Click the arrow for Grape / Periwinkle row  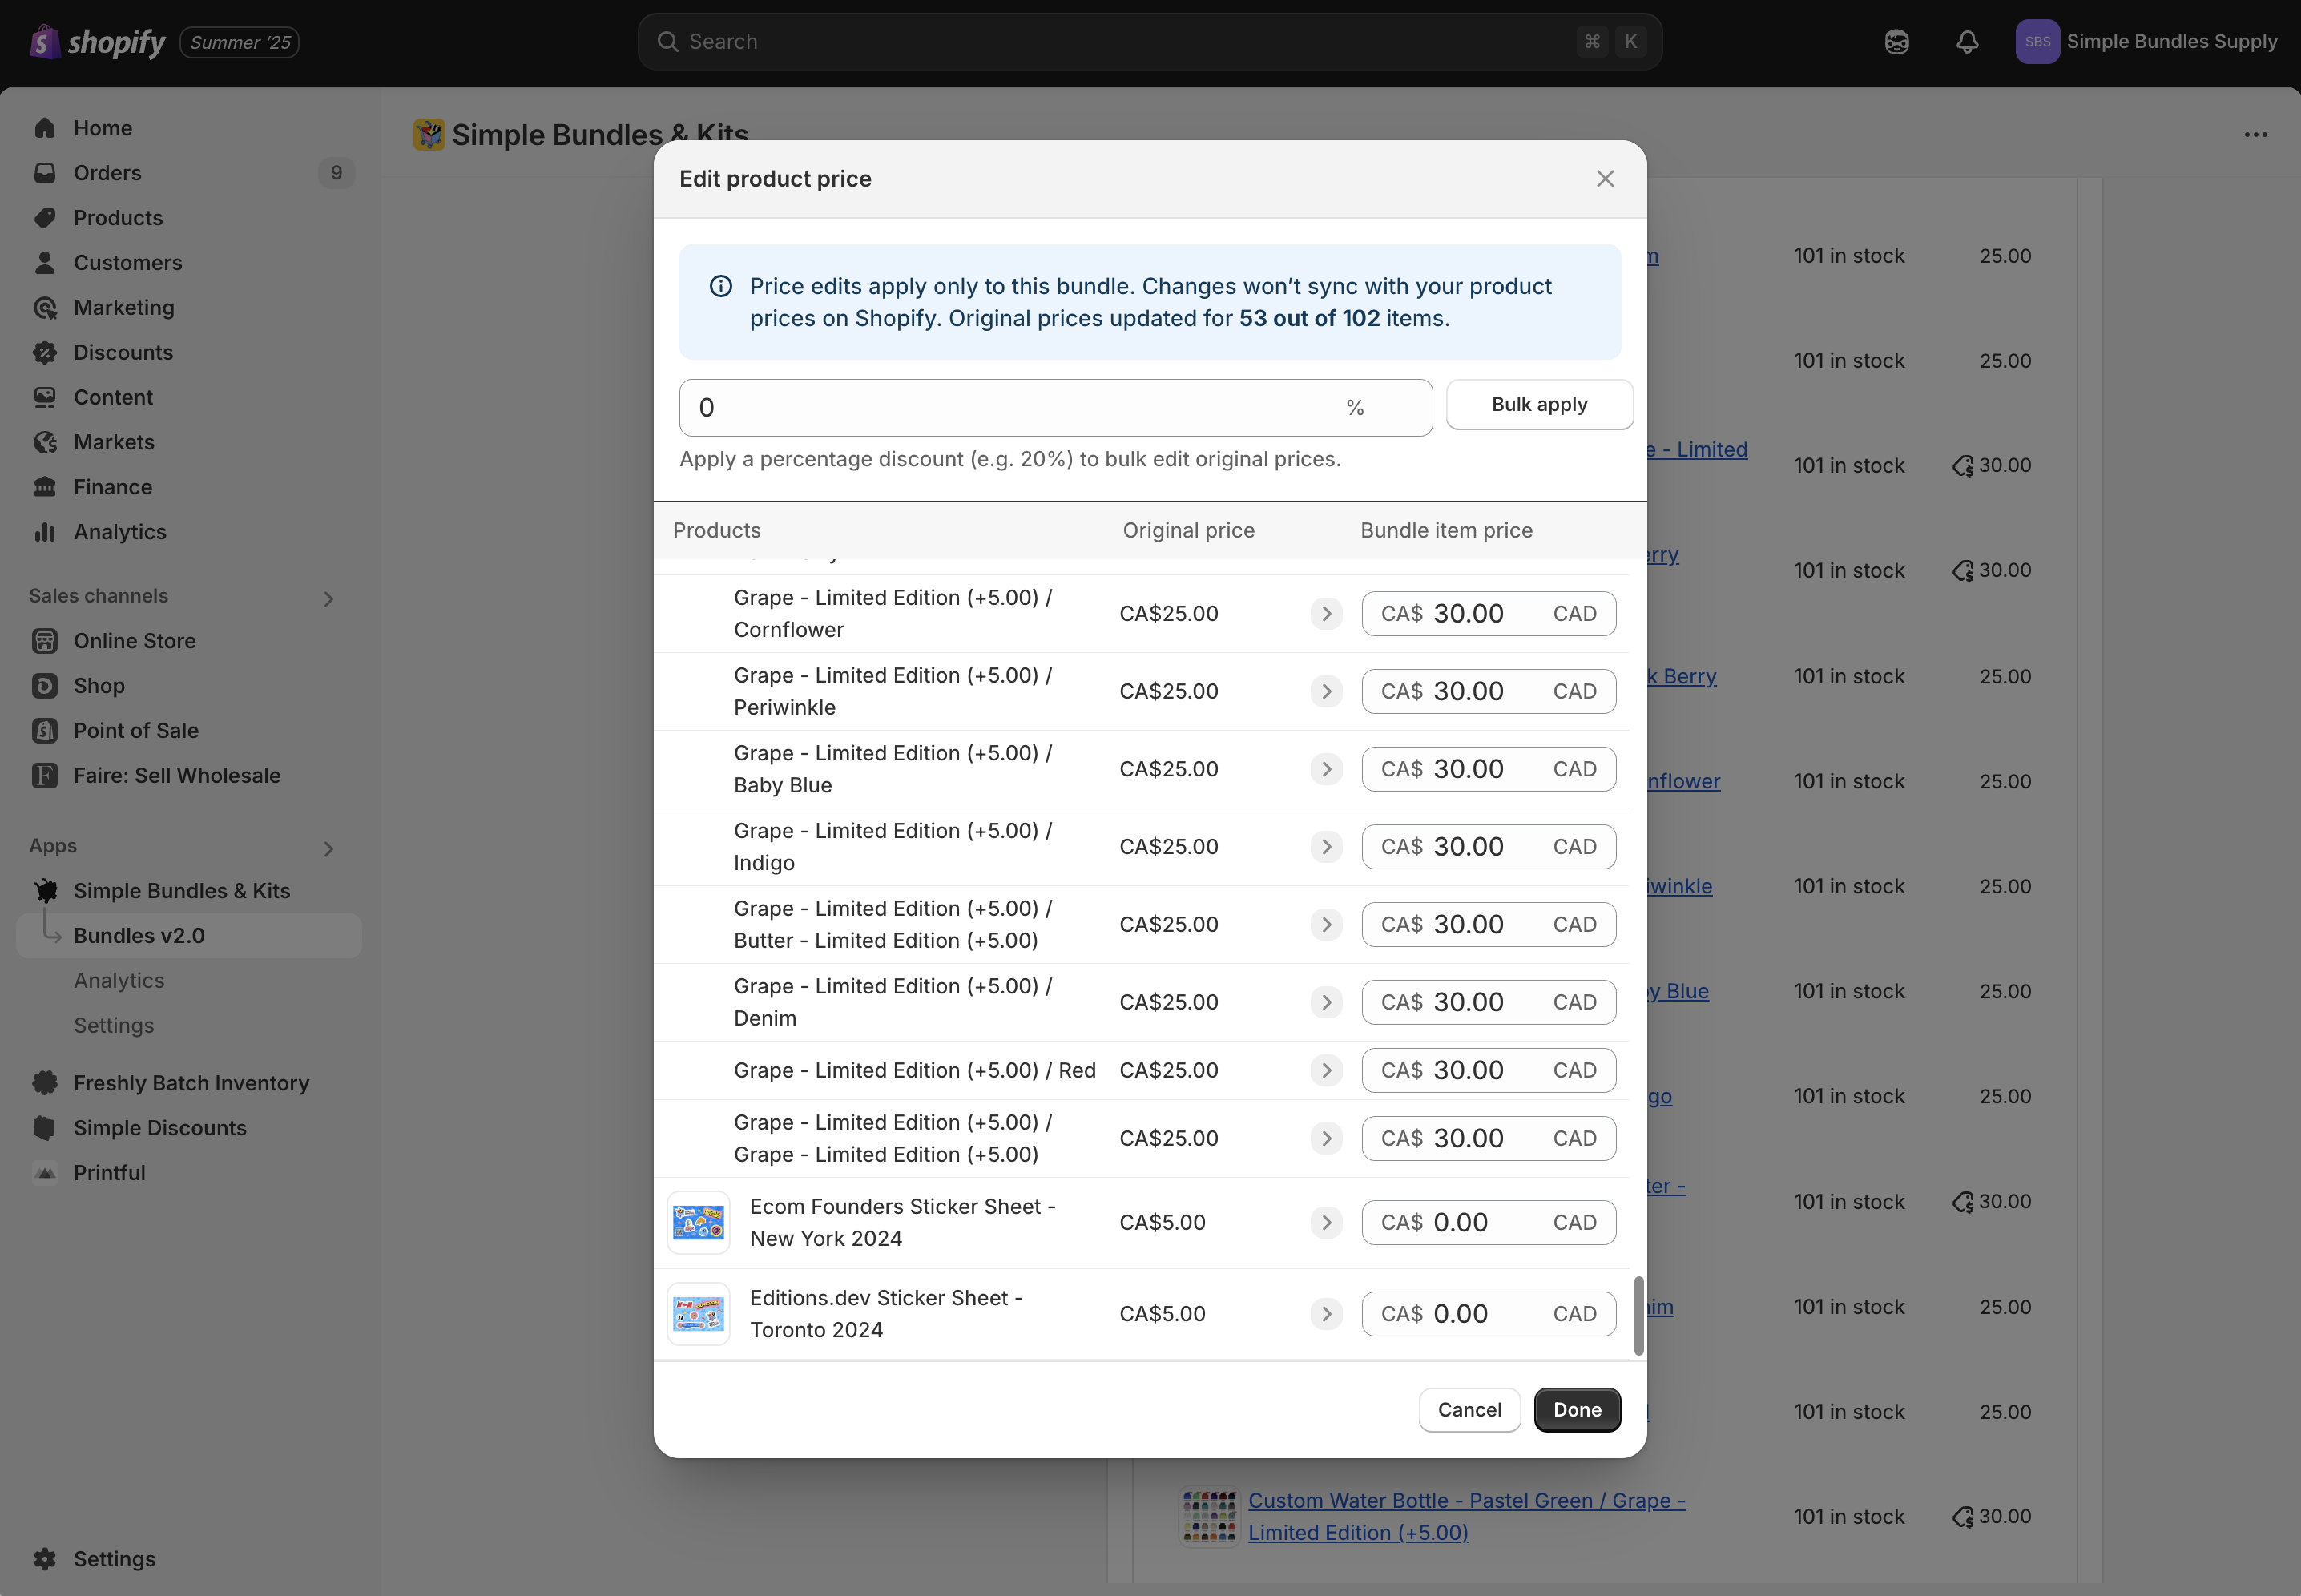[1327, 692]
